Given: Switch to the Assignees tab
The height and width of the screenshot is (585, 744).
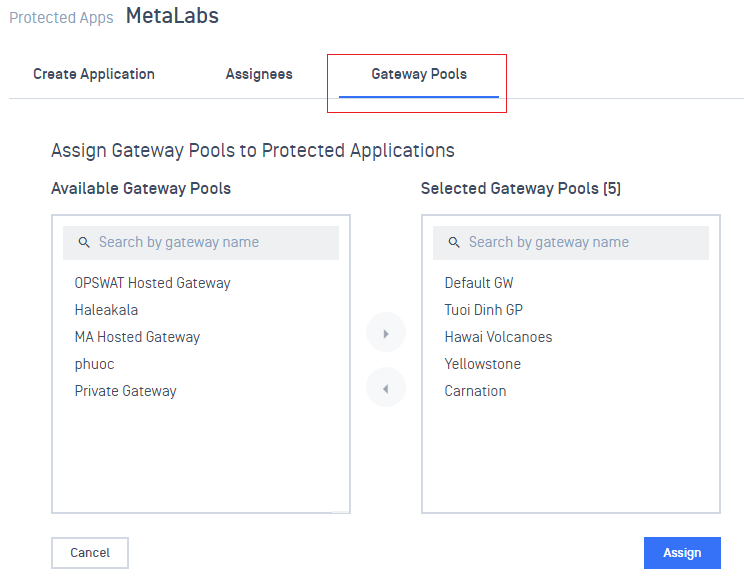Looking at the screenshot, I should [x=259, y=74].
